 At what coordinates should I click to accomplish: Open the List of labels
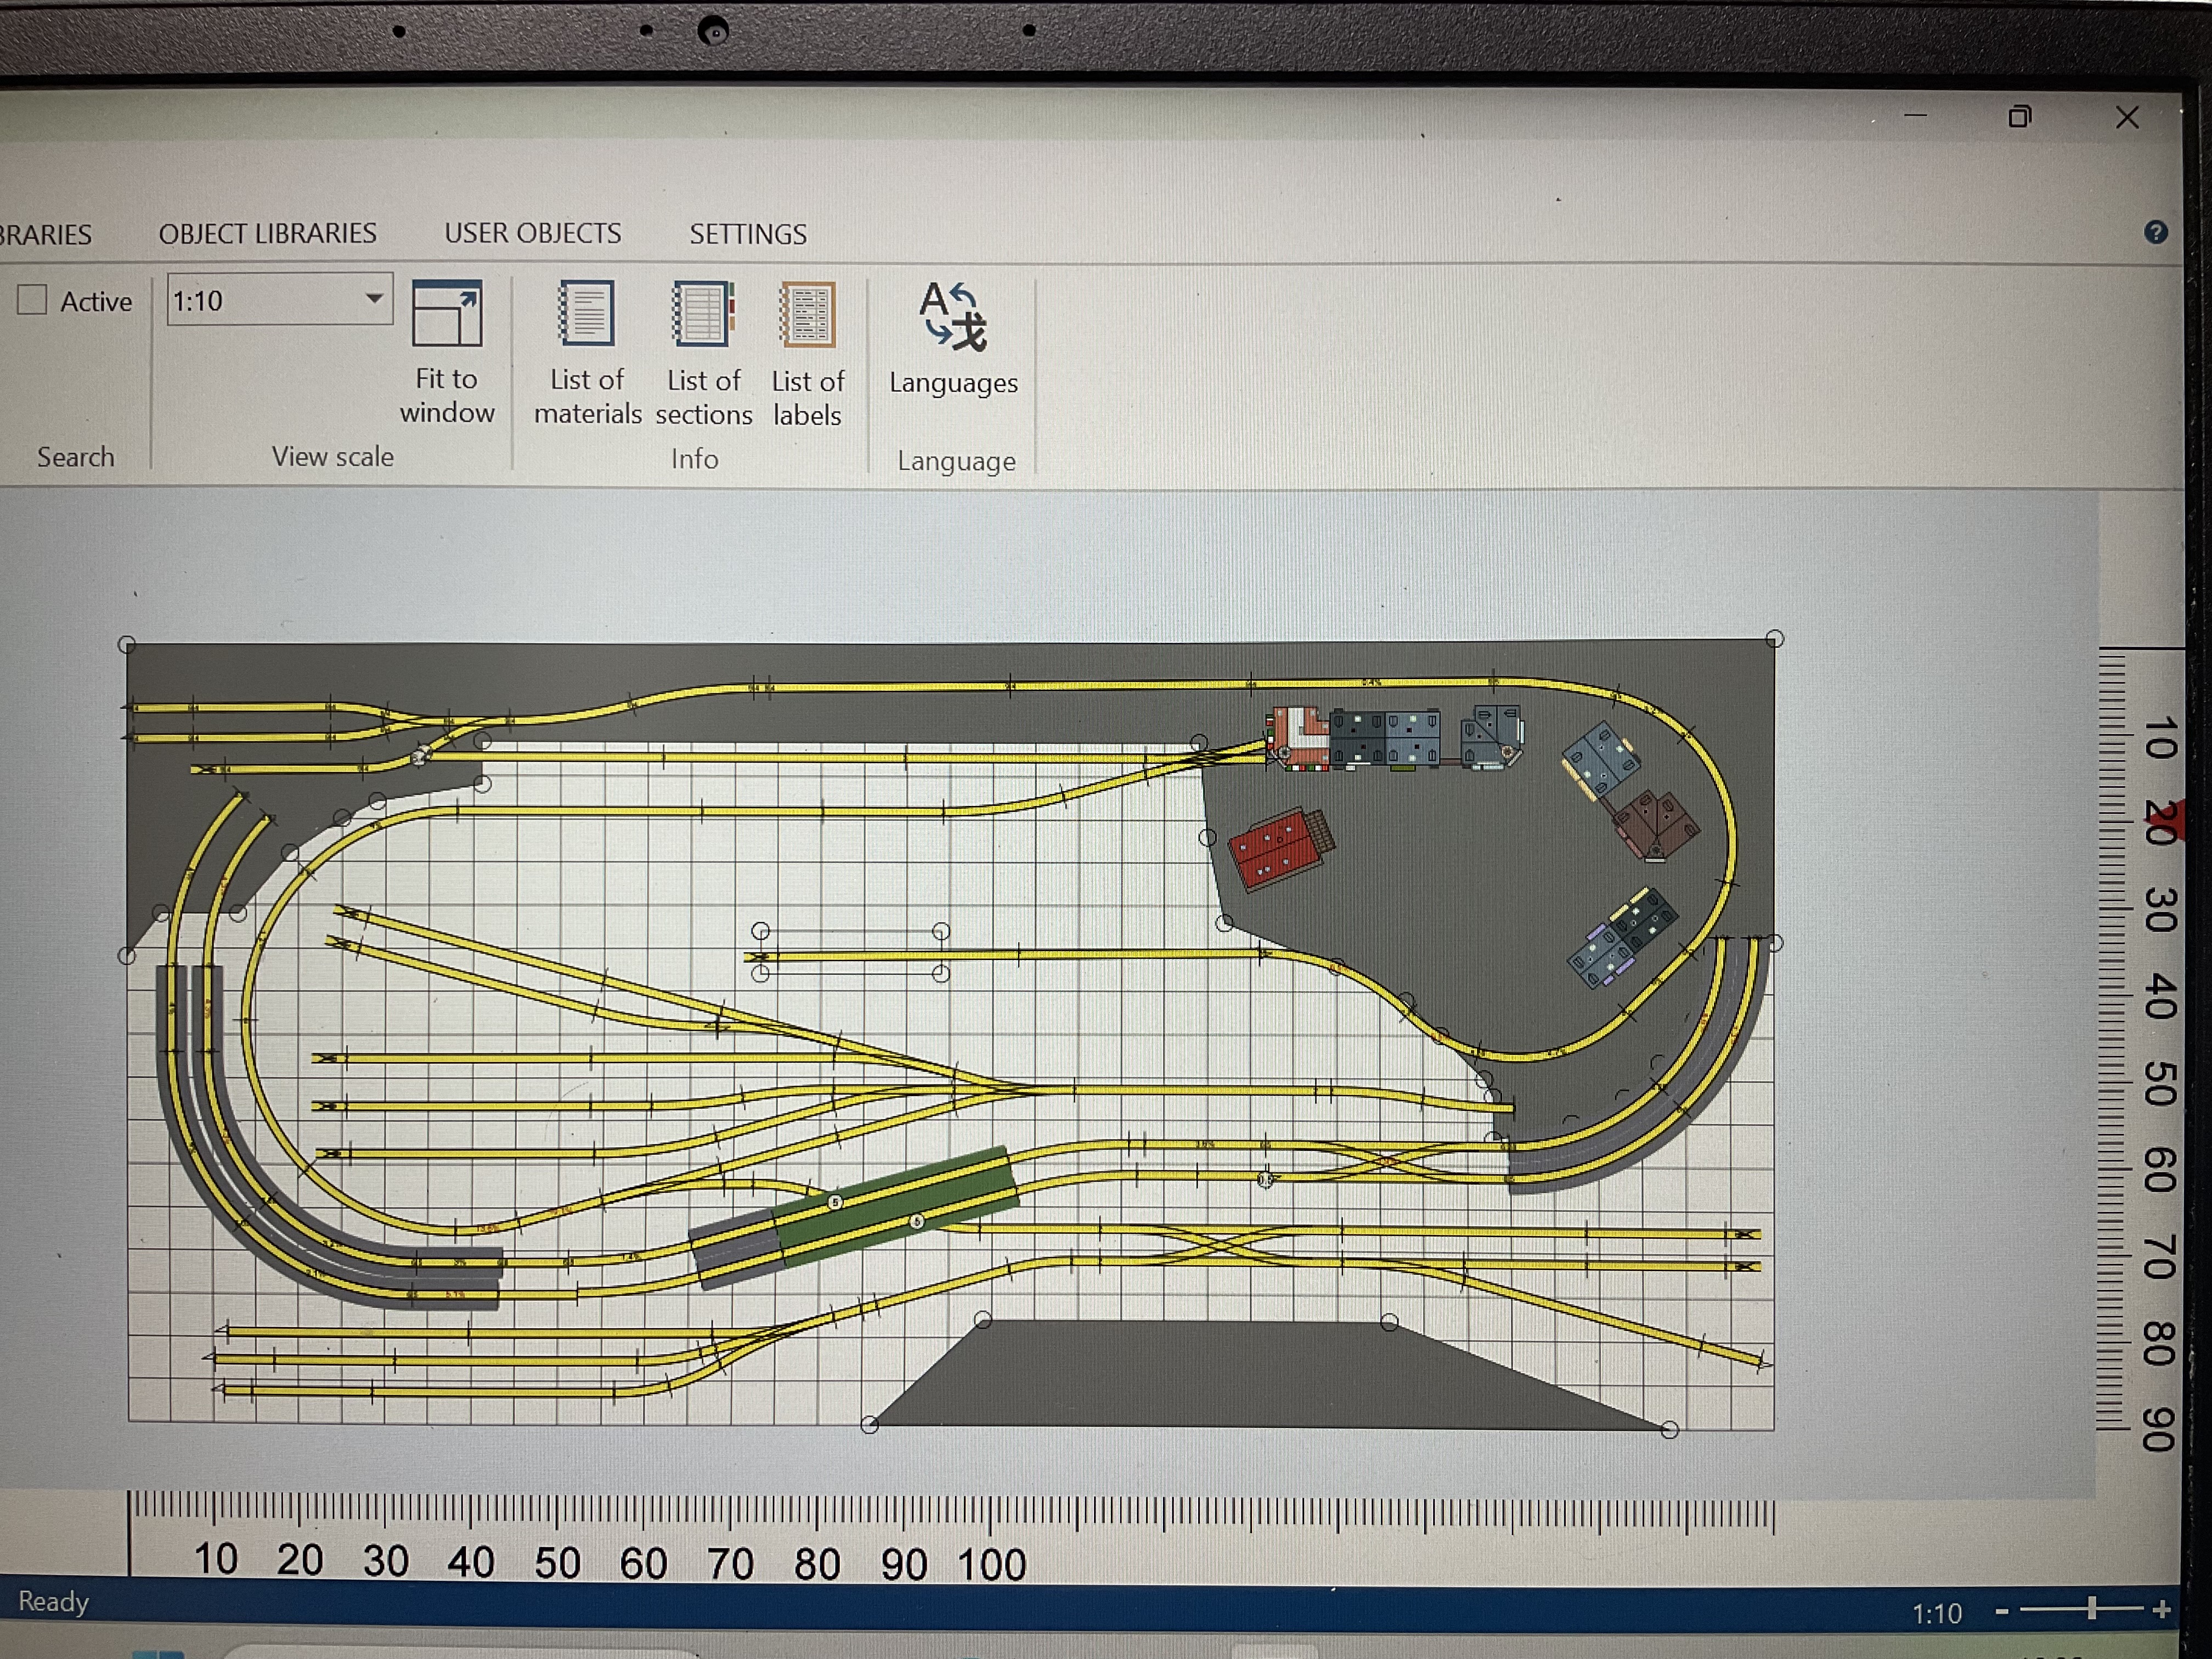[808, 354]
